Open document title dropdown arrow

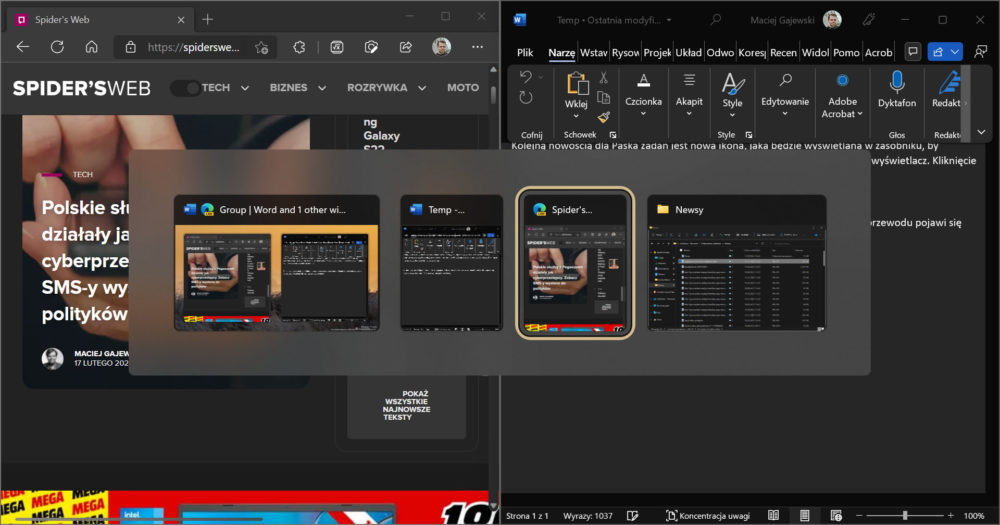[669, 20]
